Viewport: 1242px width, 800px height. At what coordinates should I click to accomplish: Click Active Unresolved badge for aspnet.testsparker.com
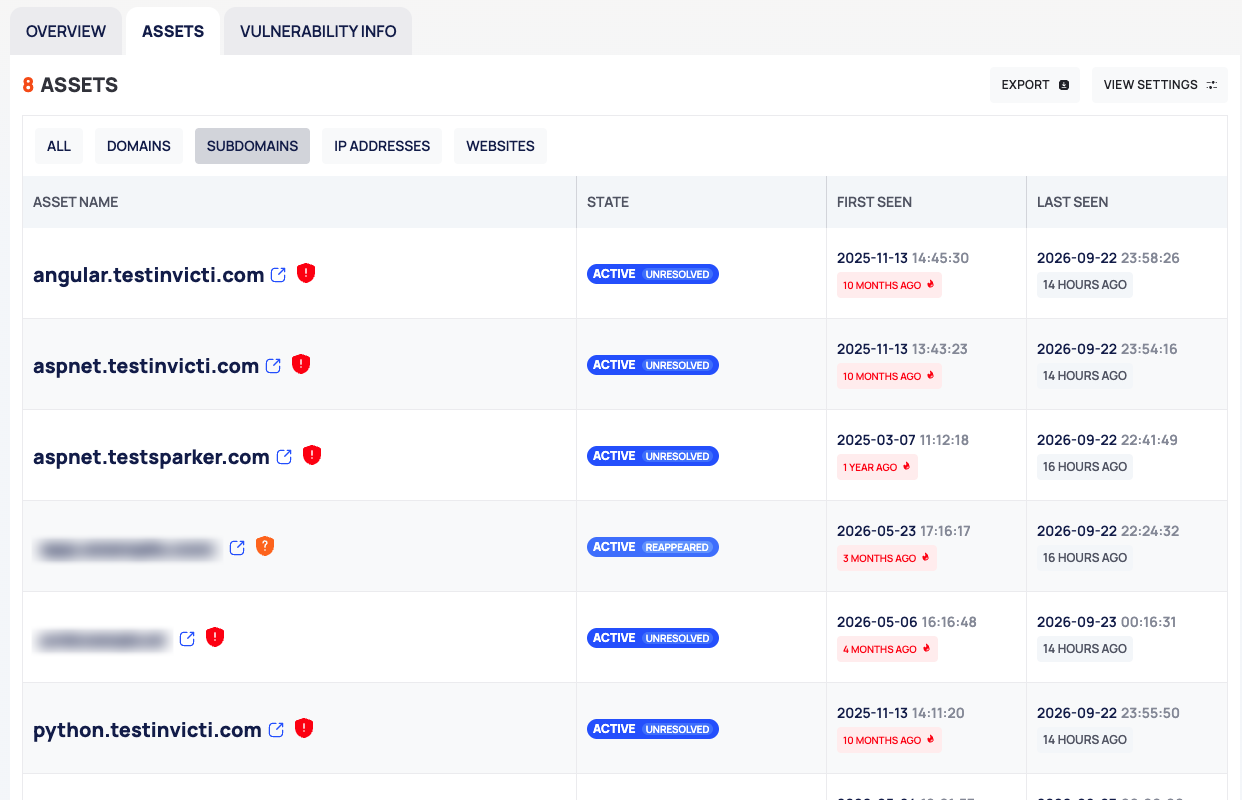[x=653, y=456]
